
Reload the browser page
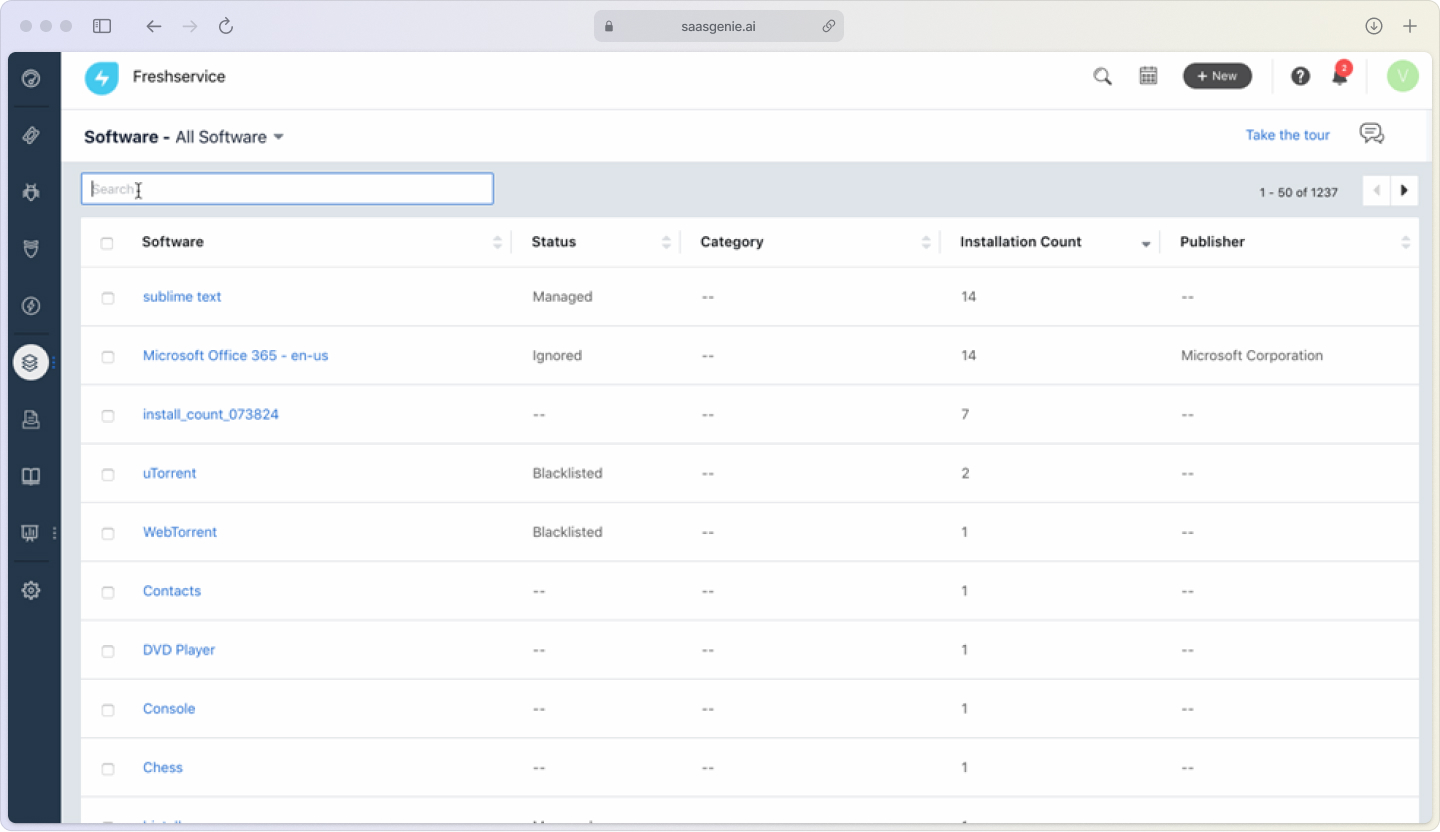click(226, 26)
